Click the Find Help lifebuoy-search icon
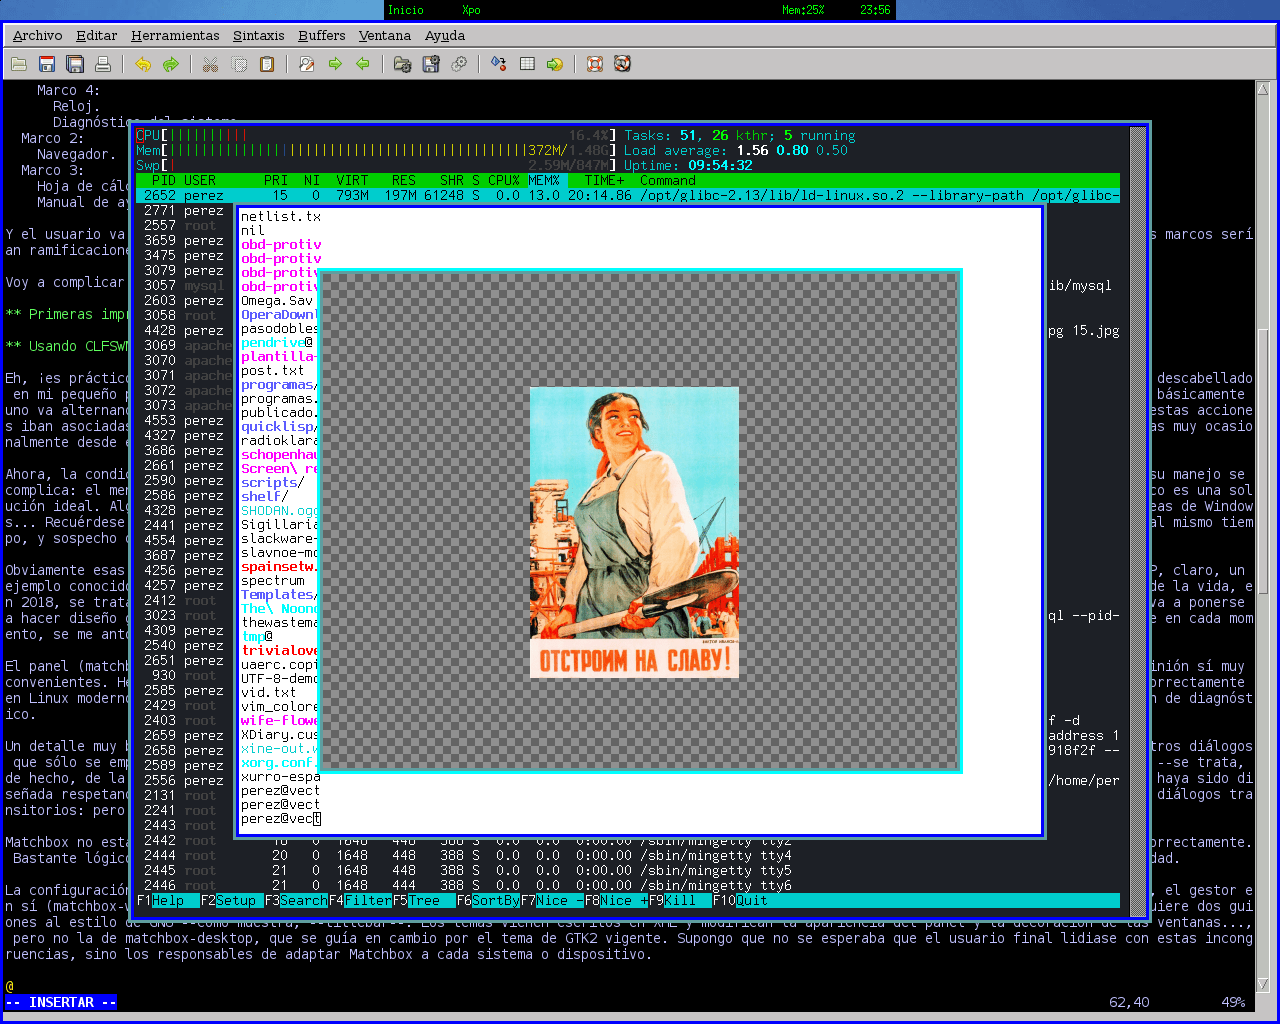The height and width of the screenshot is (1024, 1280). [623, 64]
